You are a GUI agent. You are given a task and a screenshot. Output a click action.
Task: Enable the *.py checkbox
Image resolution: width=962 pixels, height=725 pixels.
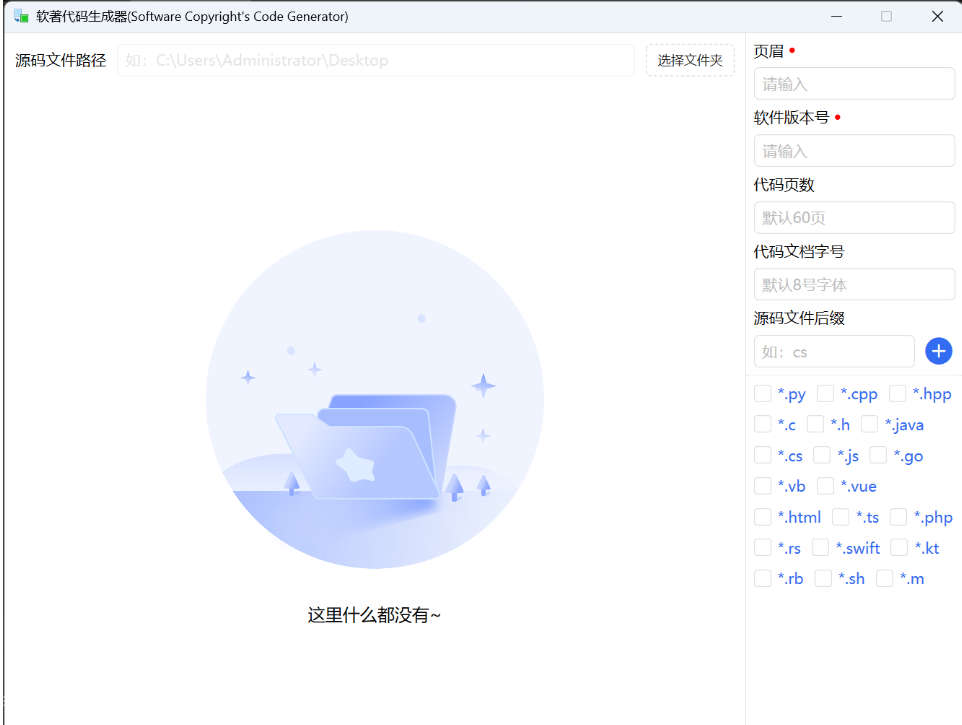(x=763, y=394)
